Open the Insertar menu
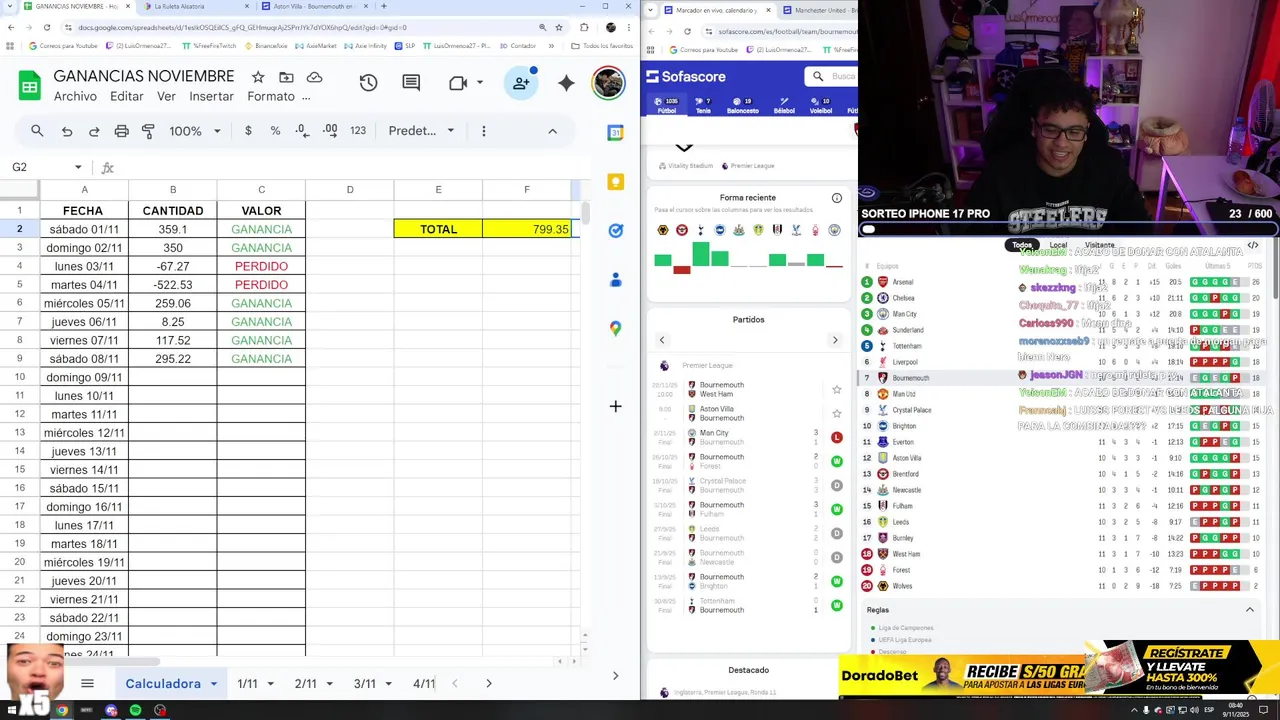 (x=211, y=96)
